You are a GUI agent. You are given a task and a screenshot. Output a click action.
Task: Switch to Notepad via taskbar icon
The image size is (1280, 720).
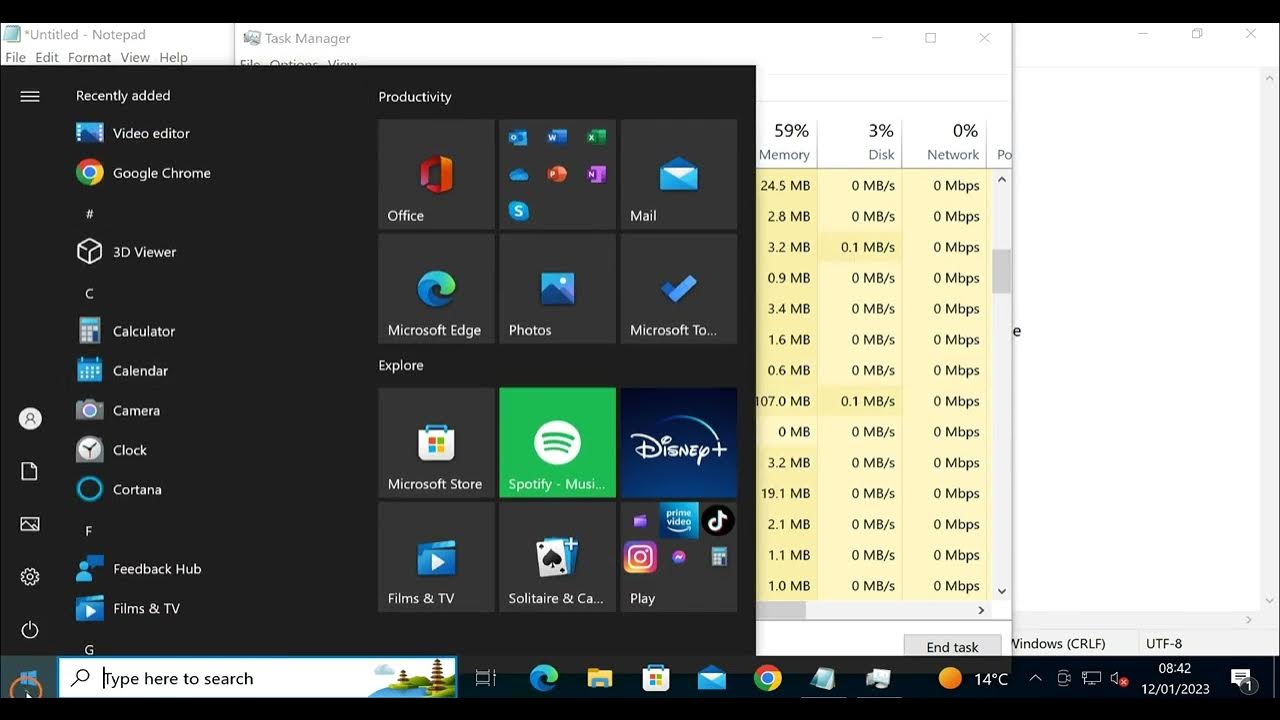tap(823, 678)
